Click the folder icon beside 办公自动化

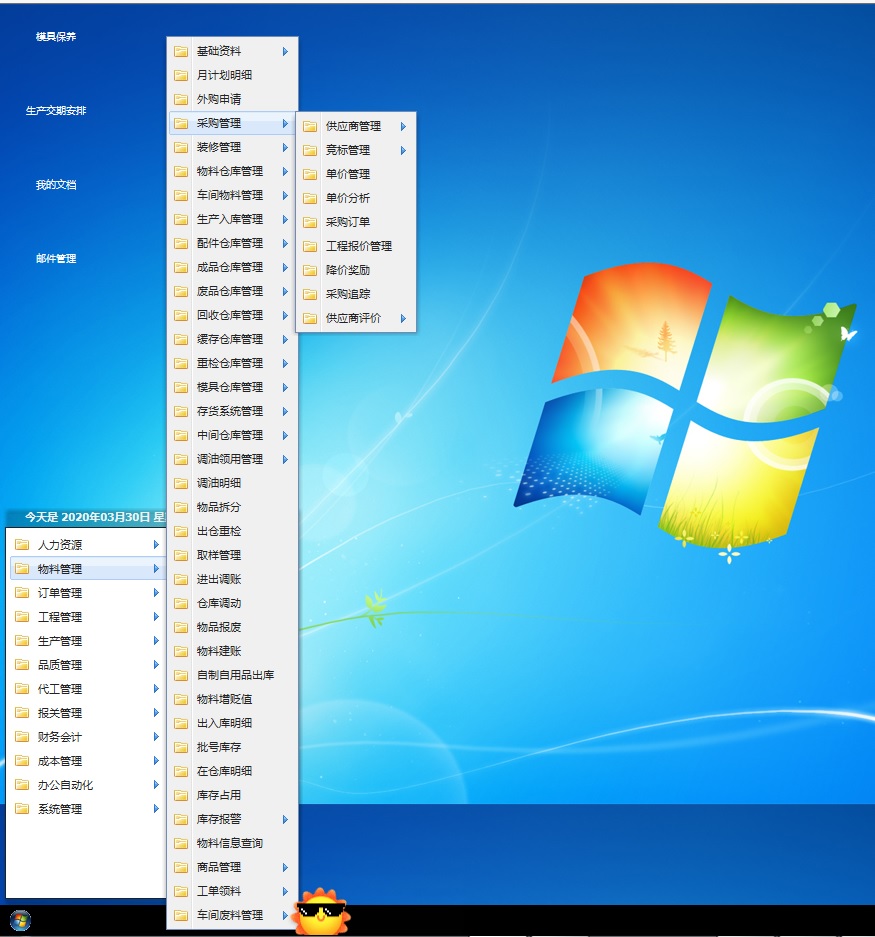[x=22, y=785]
